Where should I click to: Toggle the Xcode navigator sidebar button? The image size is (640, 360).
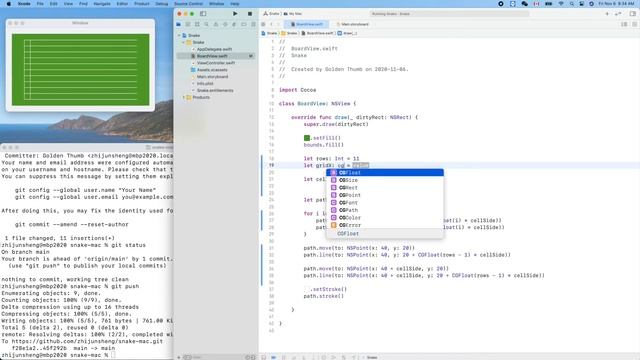click(203, 14)
